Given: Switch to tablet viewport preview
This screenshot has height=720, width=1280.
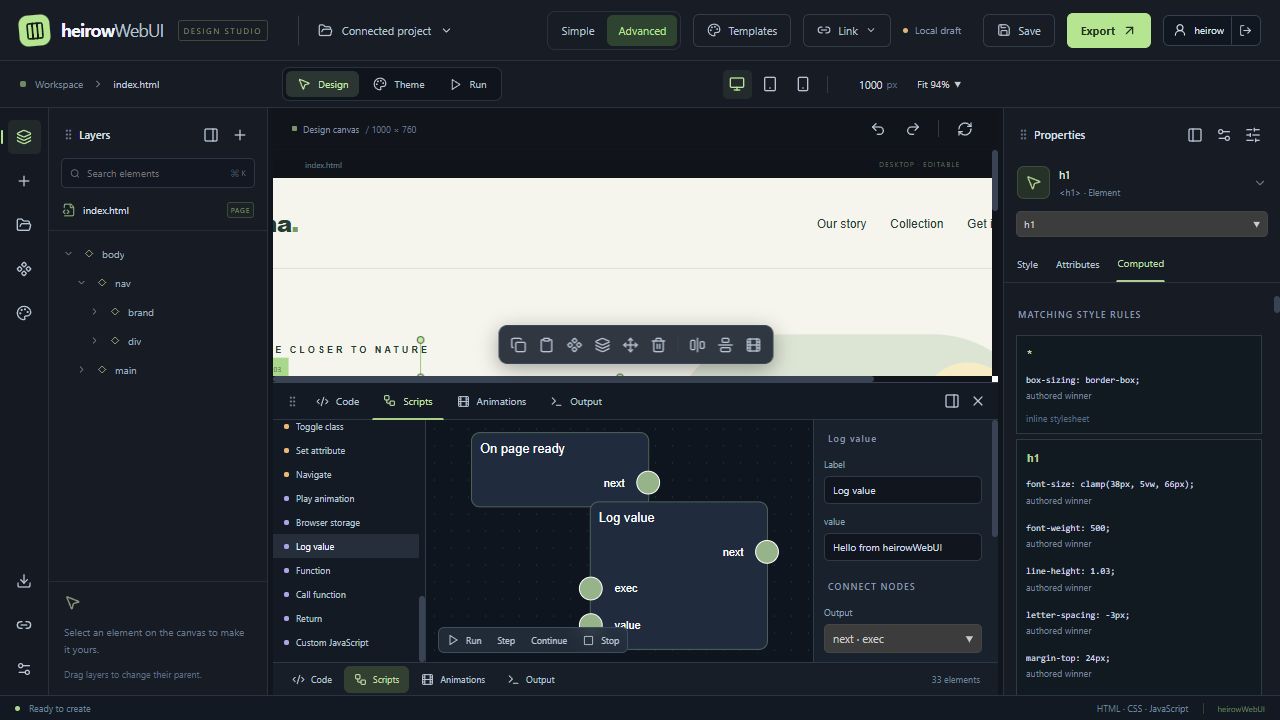Looking at the screenshot, I should pyautogui.click(x=770, y=84).
